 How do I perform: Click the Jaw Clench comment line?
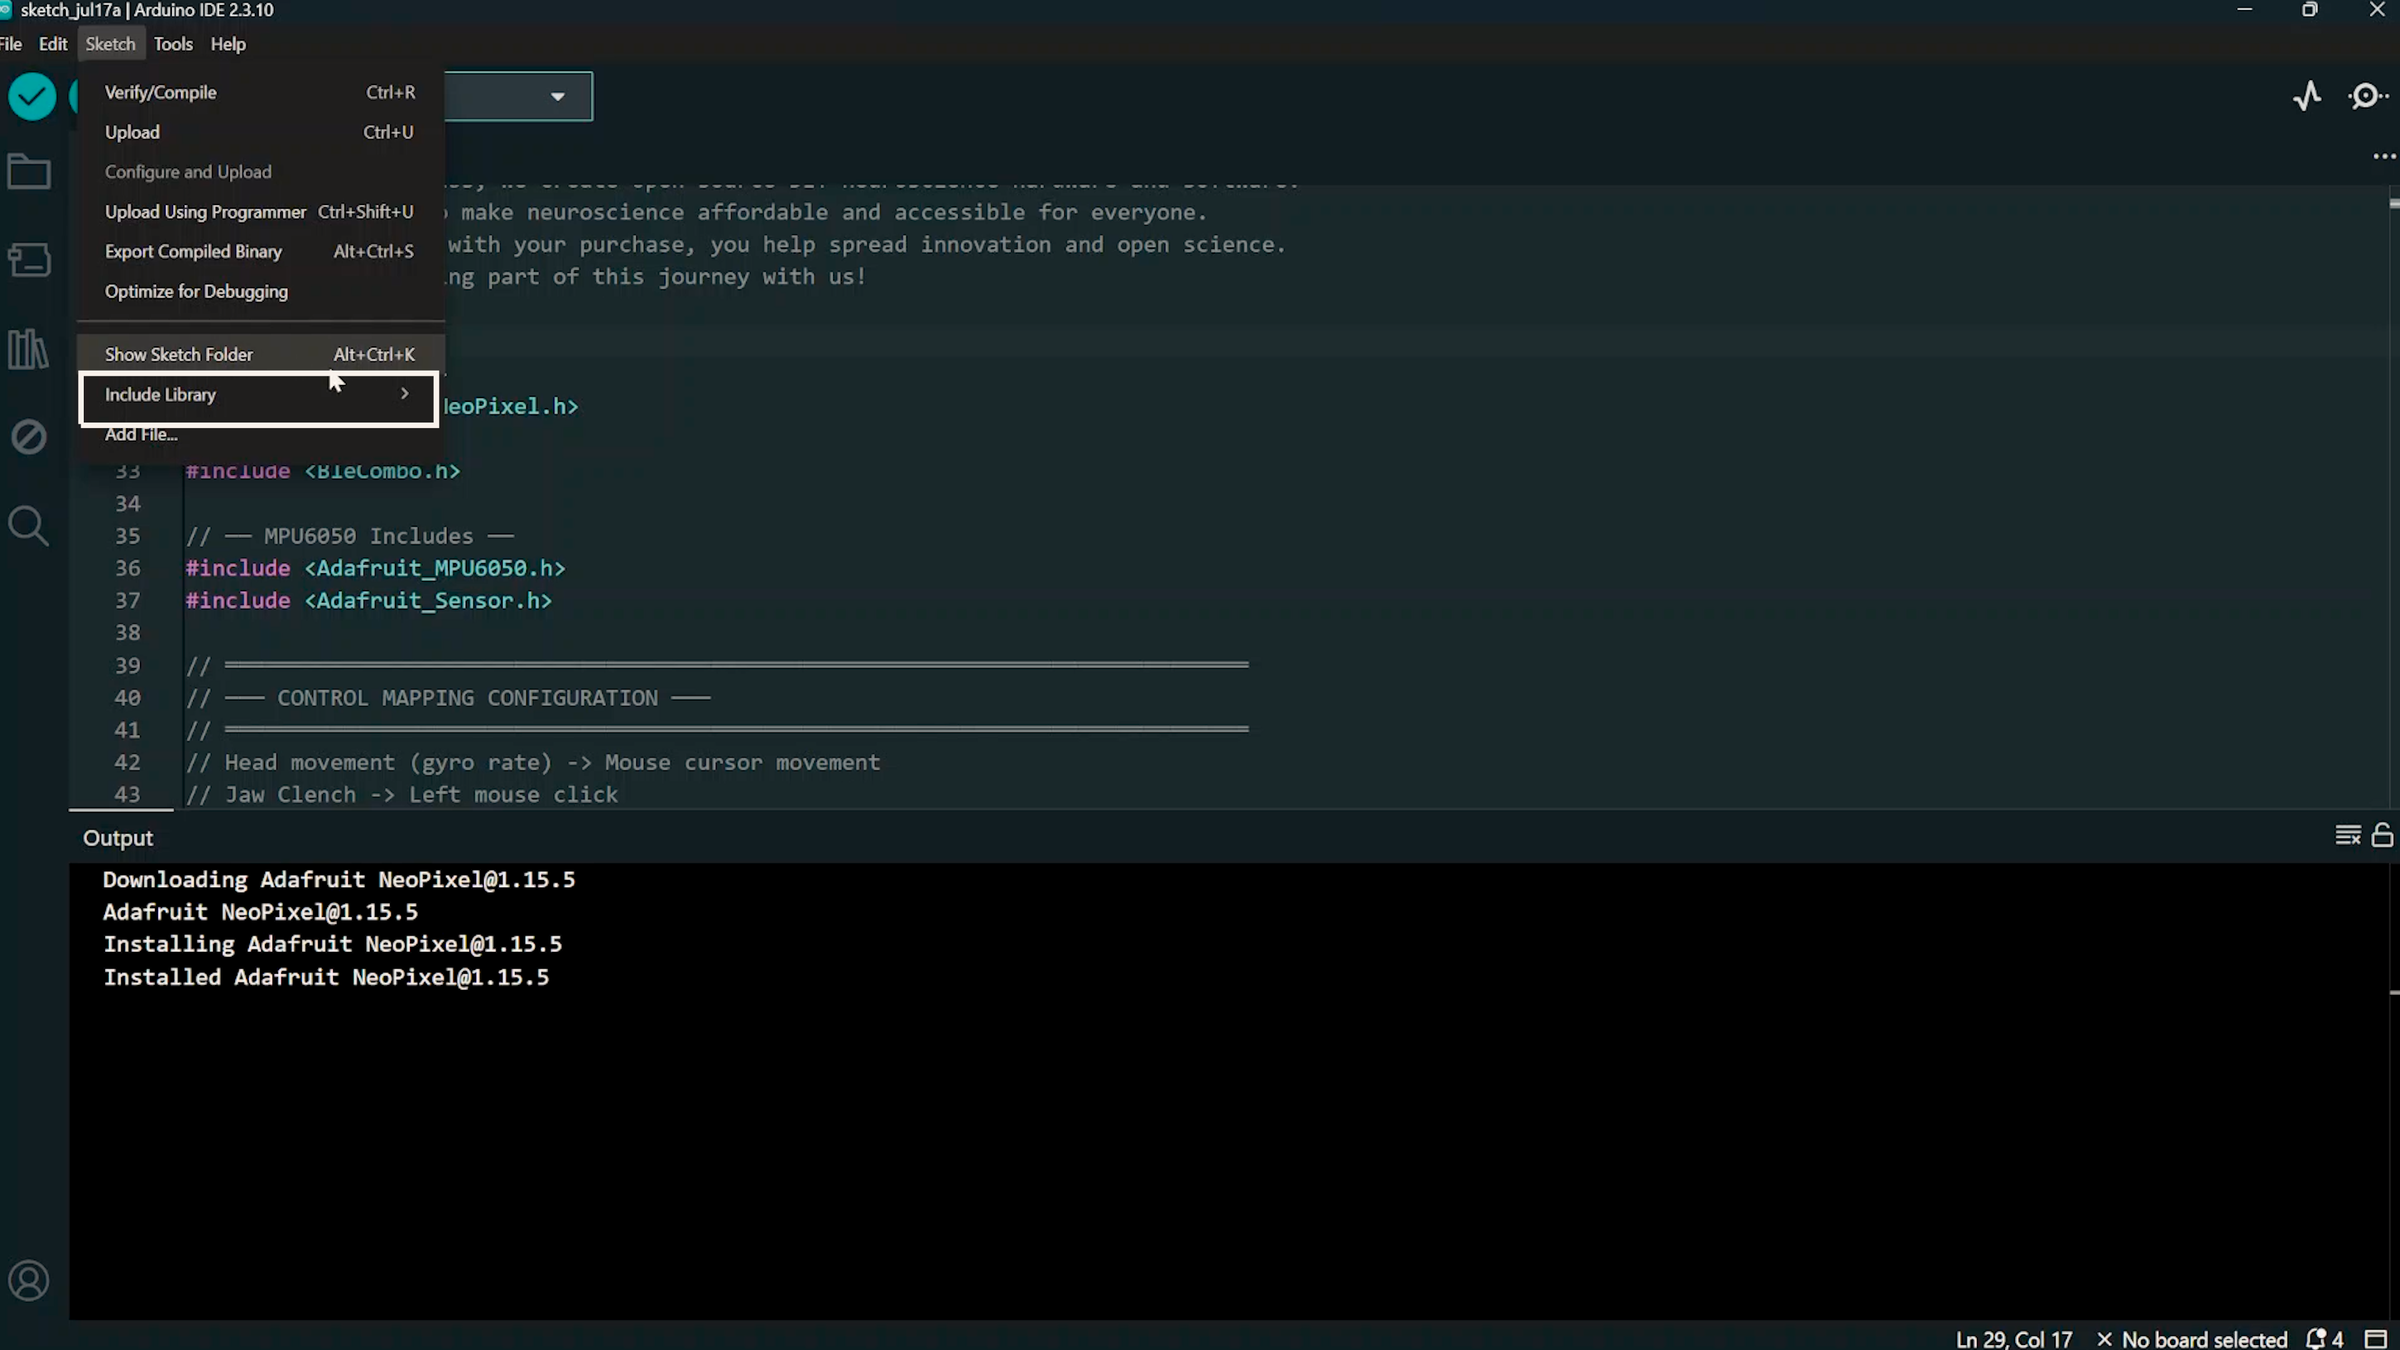coord(402,795)
